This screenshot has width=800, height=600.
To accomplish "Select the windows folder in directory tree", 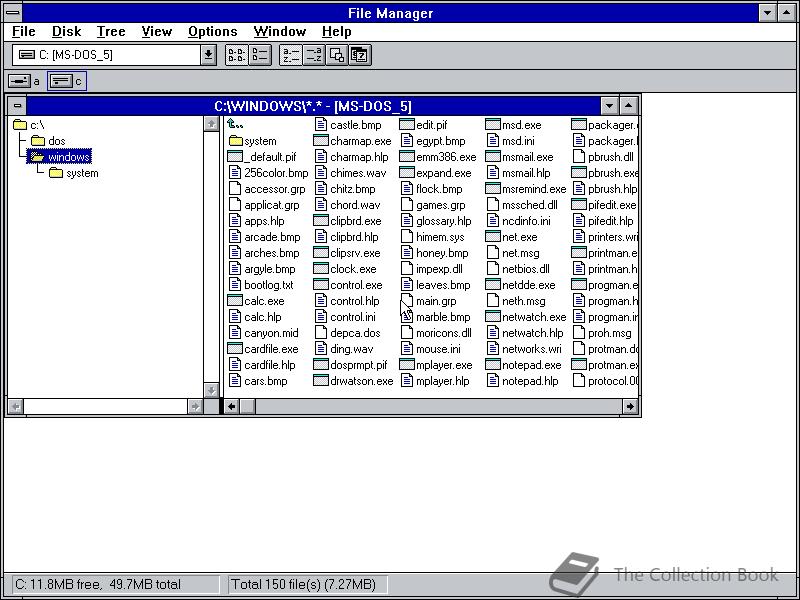I will pyautogui.click(x=60, y=157).
